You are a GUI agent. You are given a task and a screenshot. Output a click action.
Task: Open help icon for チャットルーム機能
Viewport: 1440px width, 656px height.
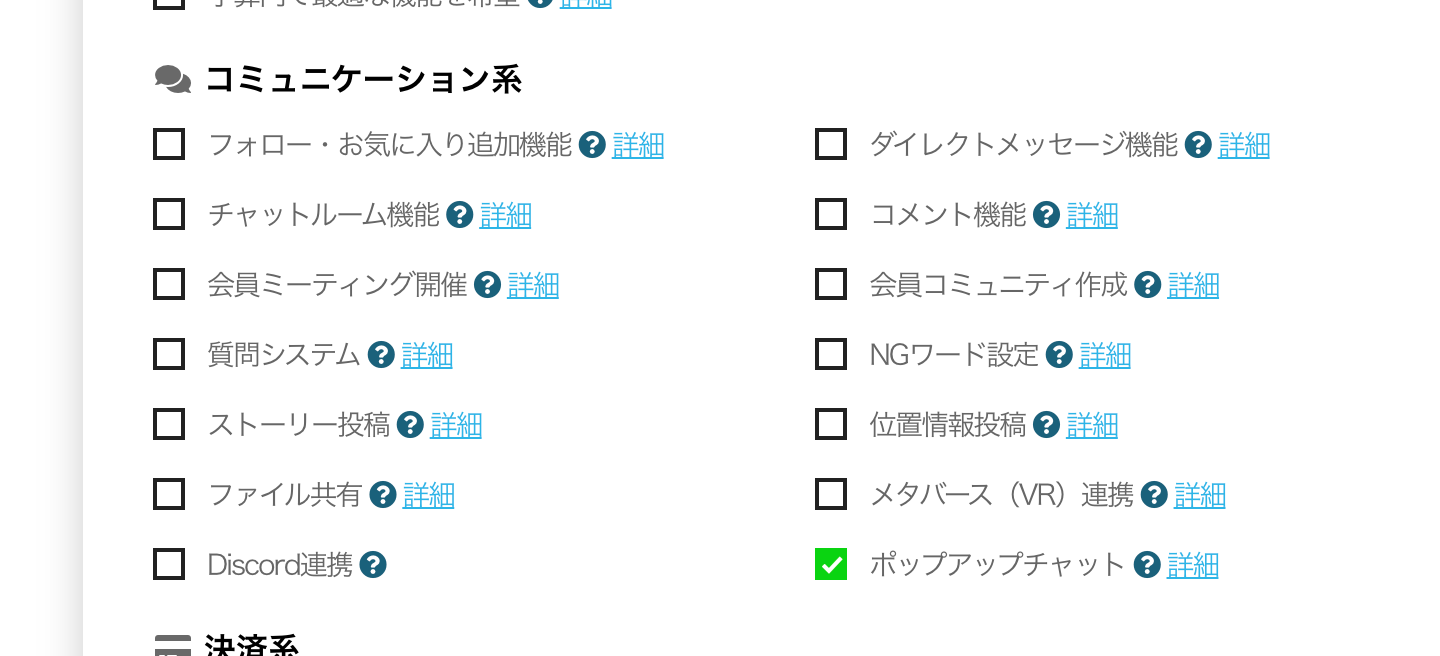[x=459, y=215]
